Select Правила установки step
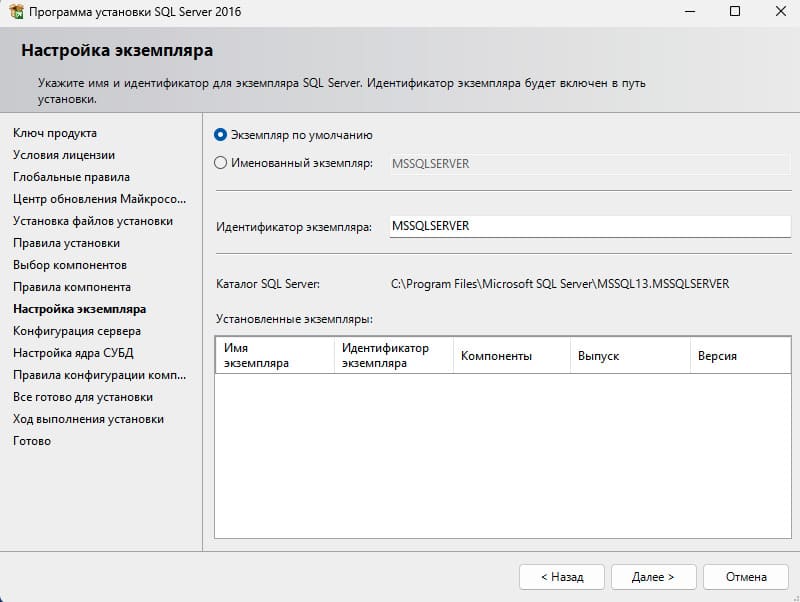This screenshot has width=800, height=602. point(66,243)
